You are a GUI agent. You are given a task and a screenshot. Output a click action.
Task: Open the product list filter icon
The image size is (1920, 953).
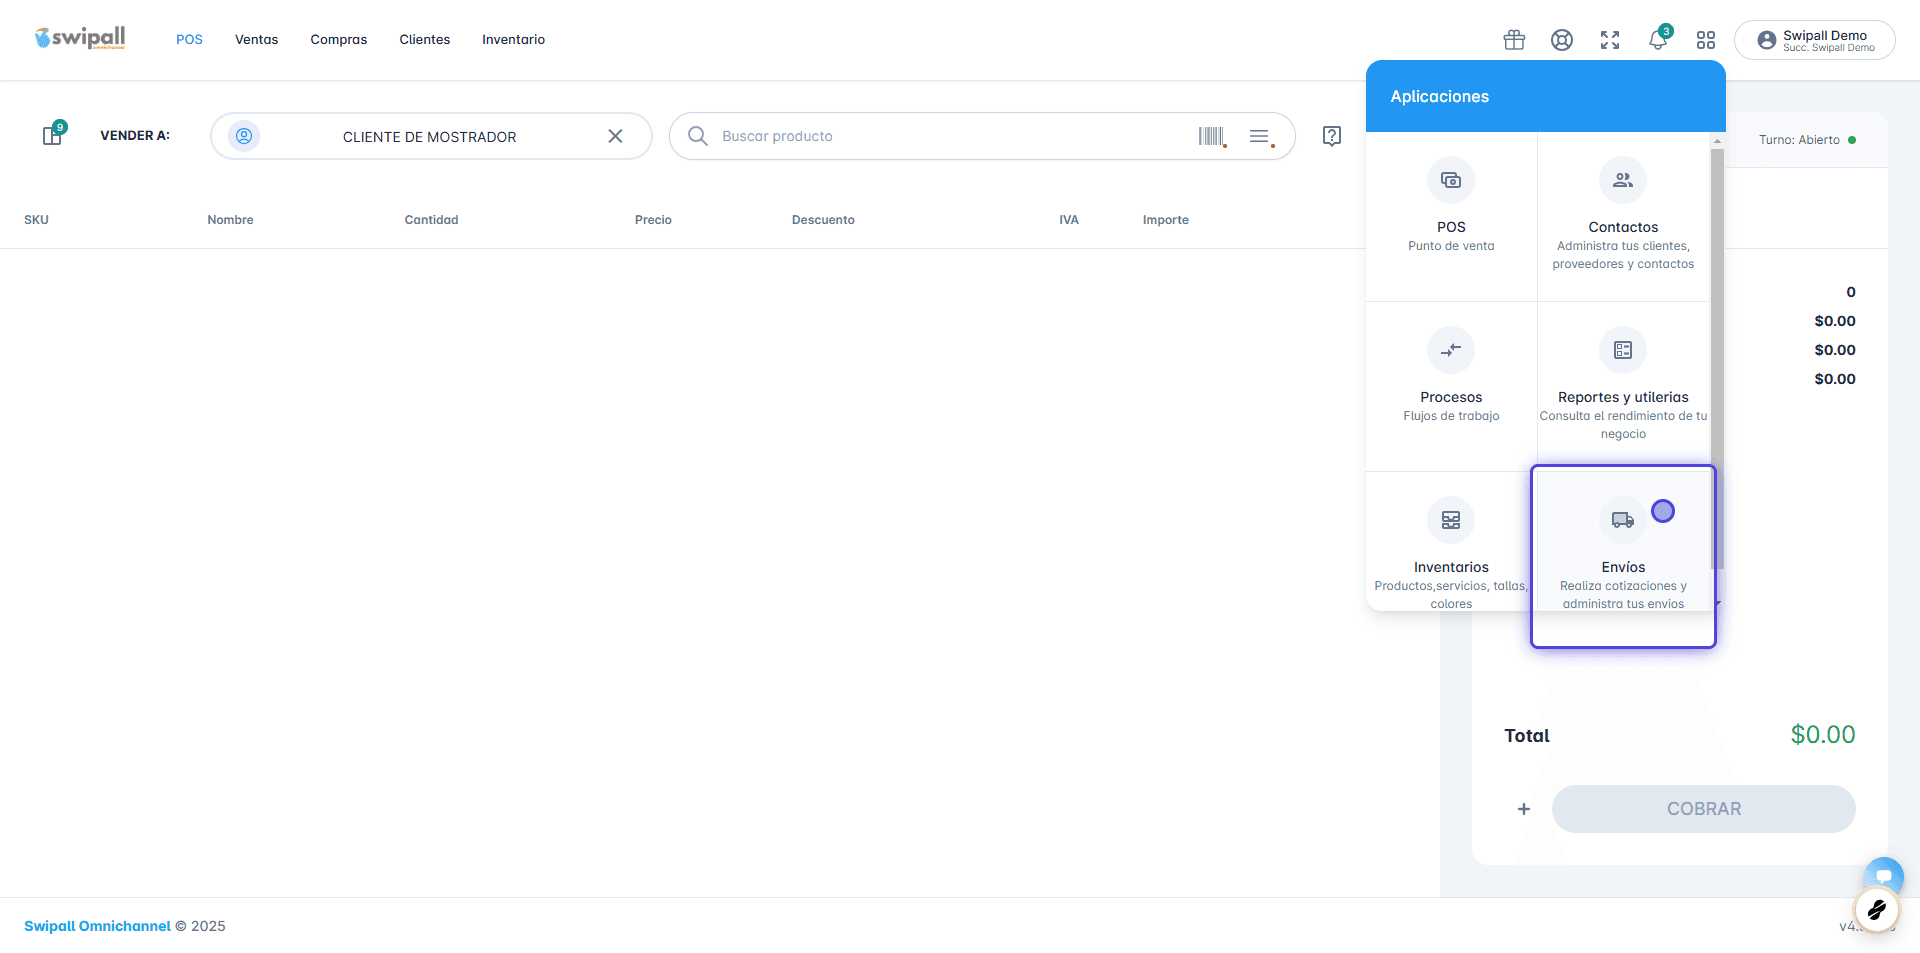click(1261, 137)
